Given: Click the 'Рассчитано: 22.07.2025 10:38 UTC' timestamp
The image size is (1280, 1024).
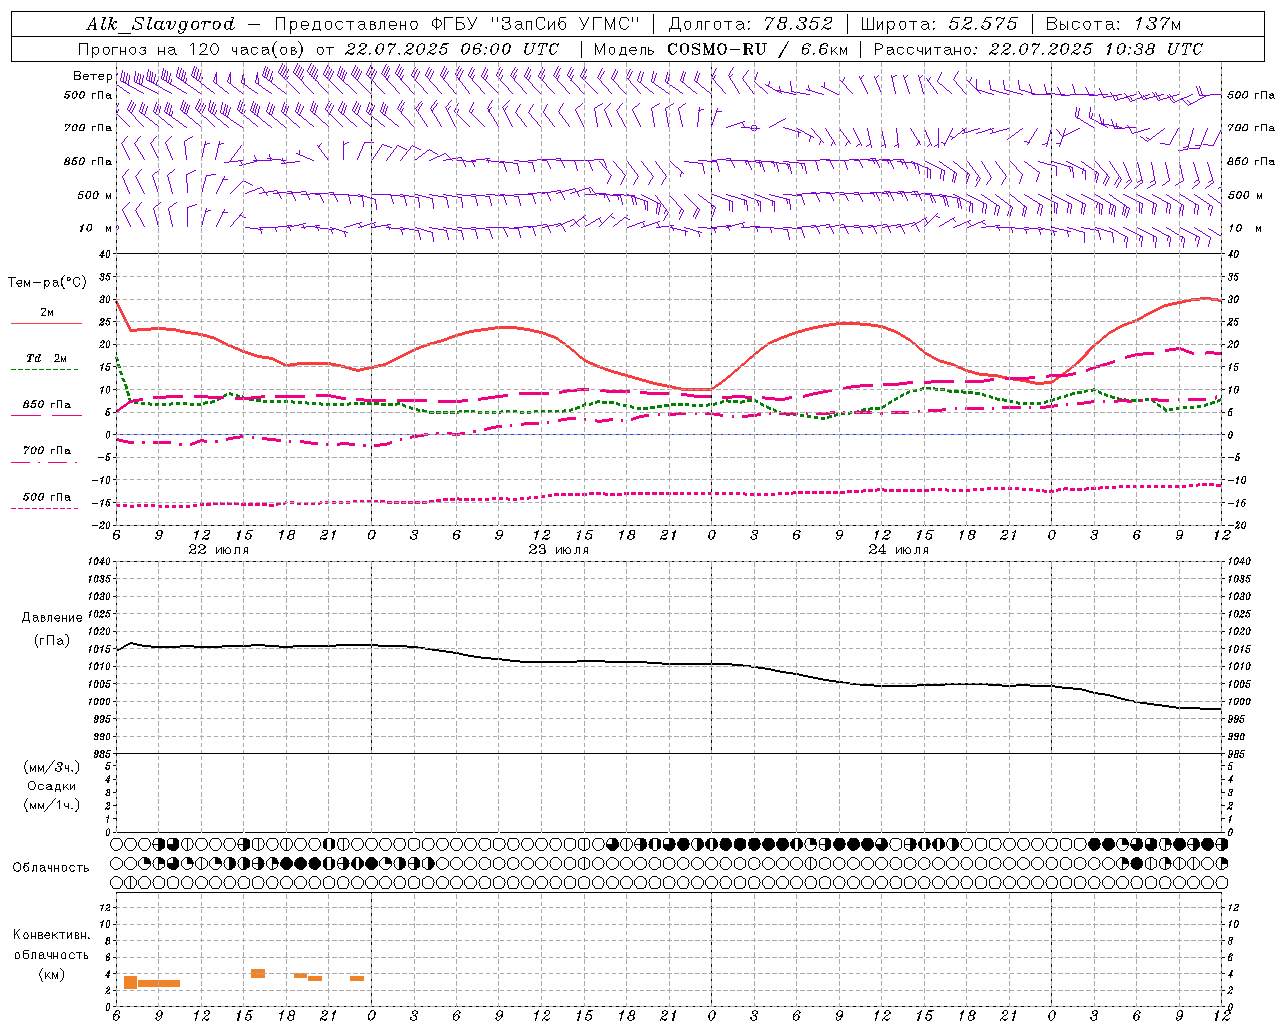Looking at the screenshot, I should pyautogui.click(x=1038, y=49).
